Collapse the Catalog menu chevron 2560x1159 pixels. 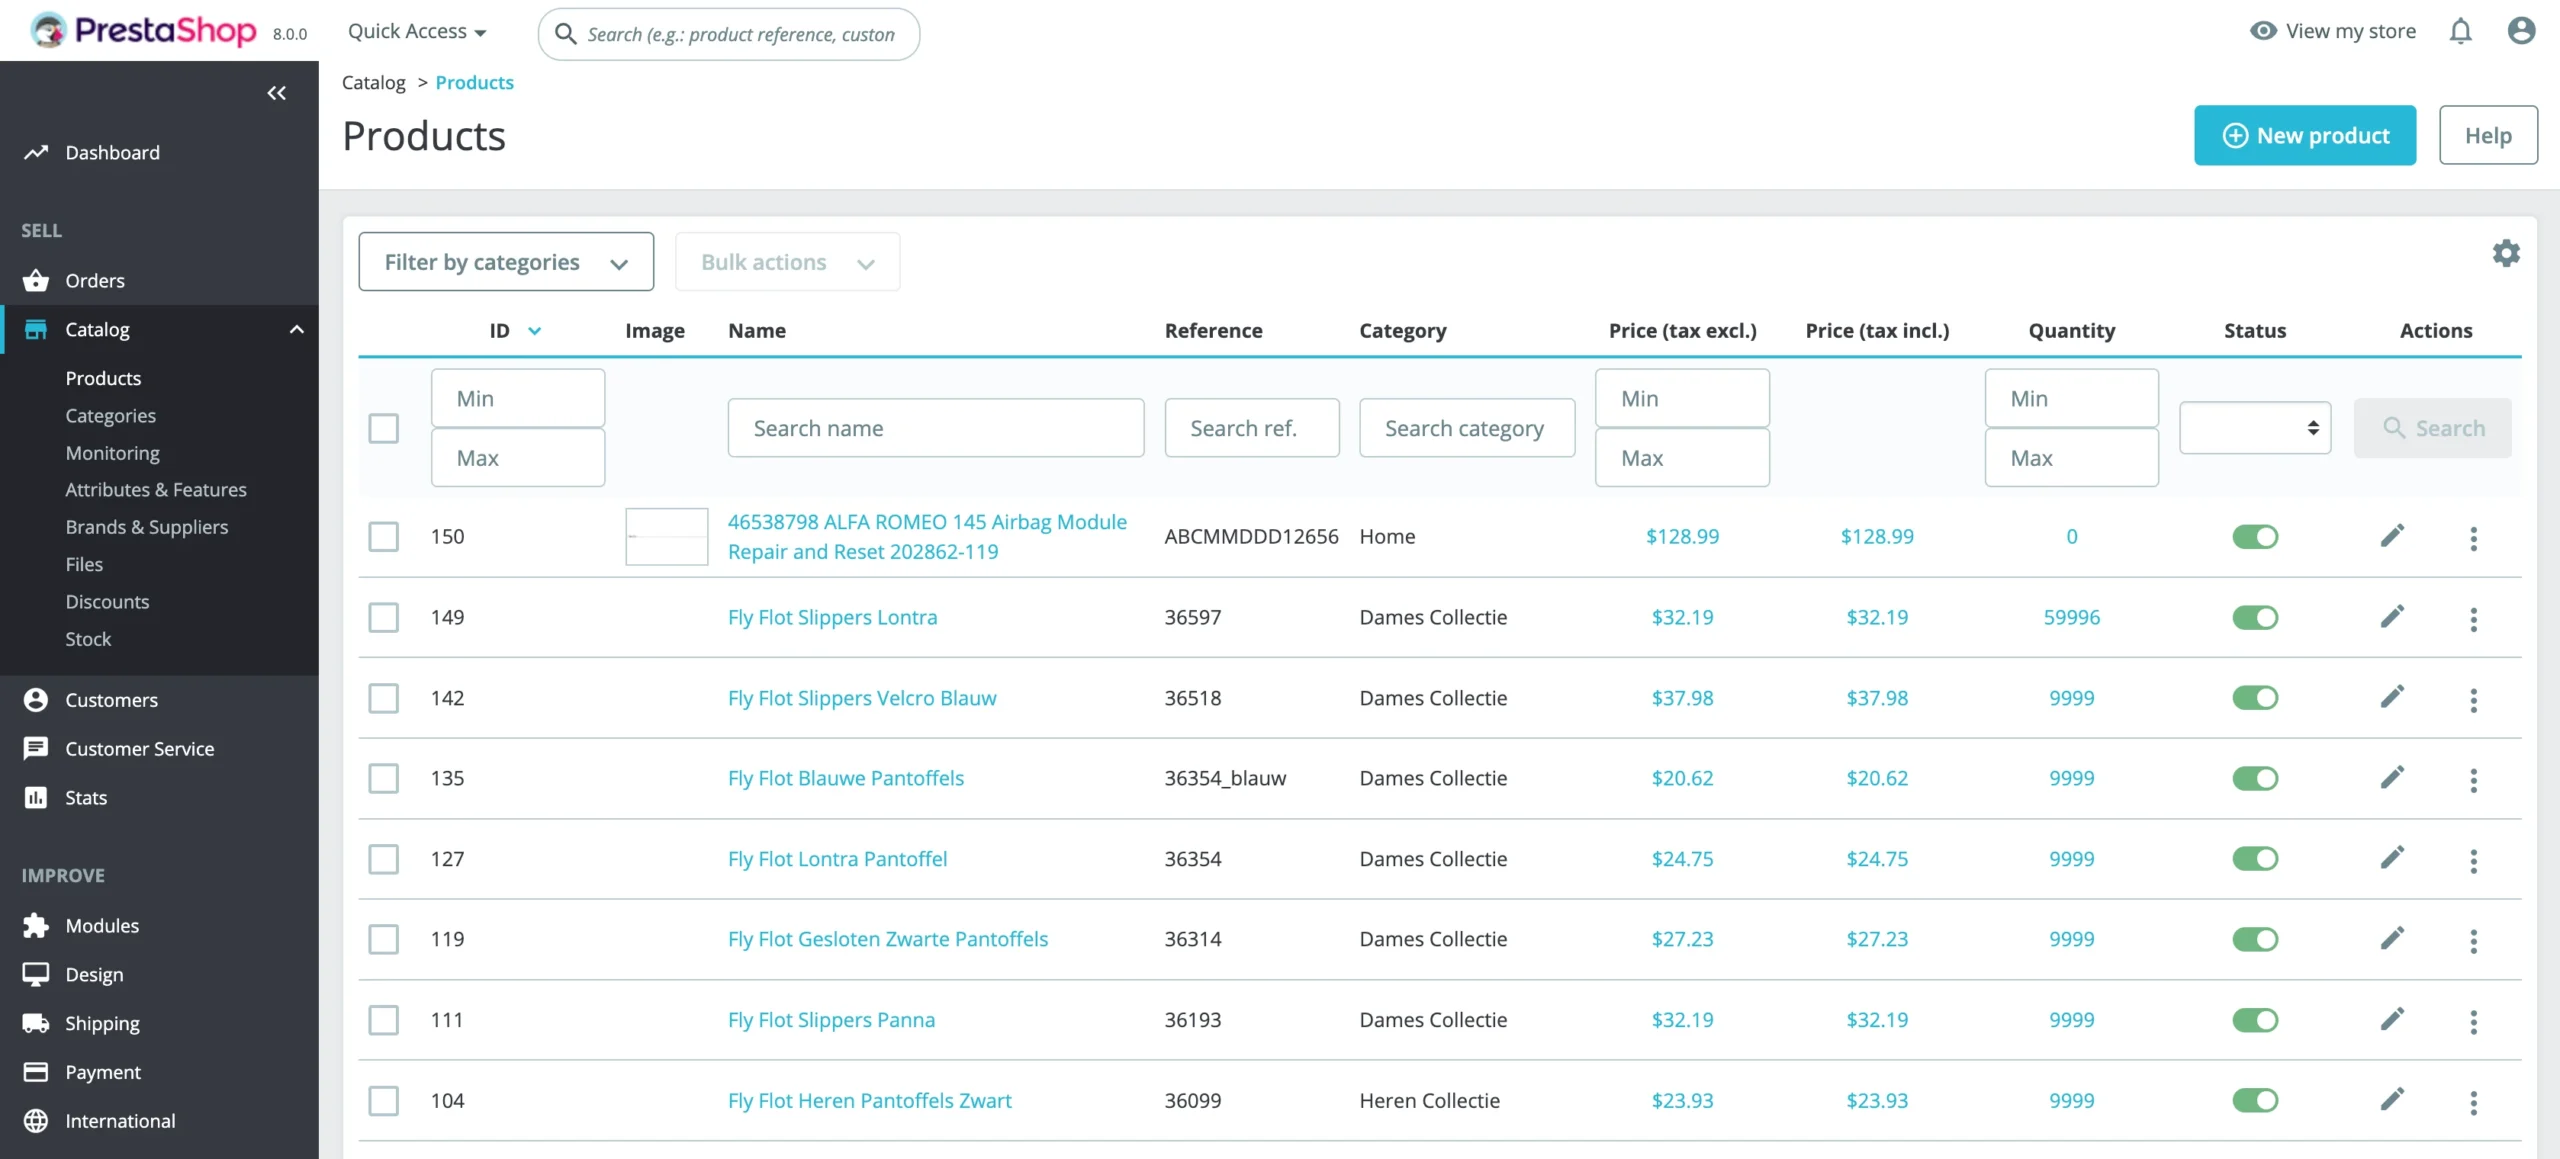(296, 329)
